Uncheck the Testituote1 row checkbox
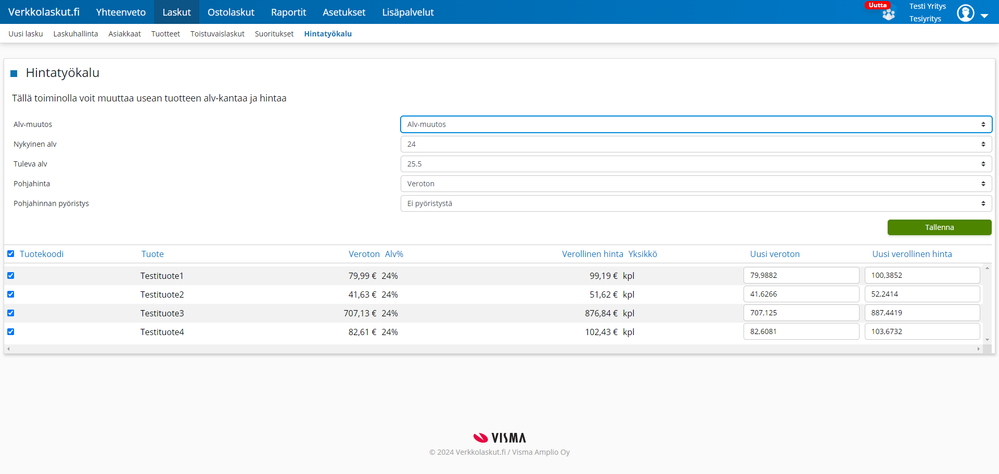Screen dimensions: 999x474 11,275
